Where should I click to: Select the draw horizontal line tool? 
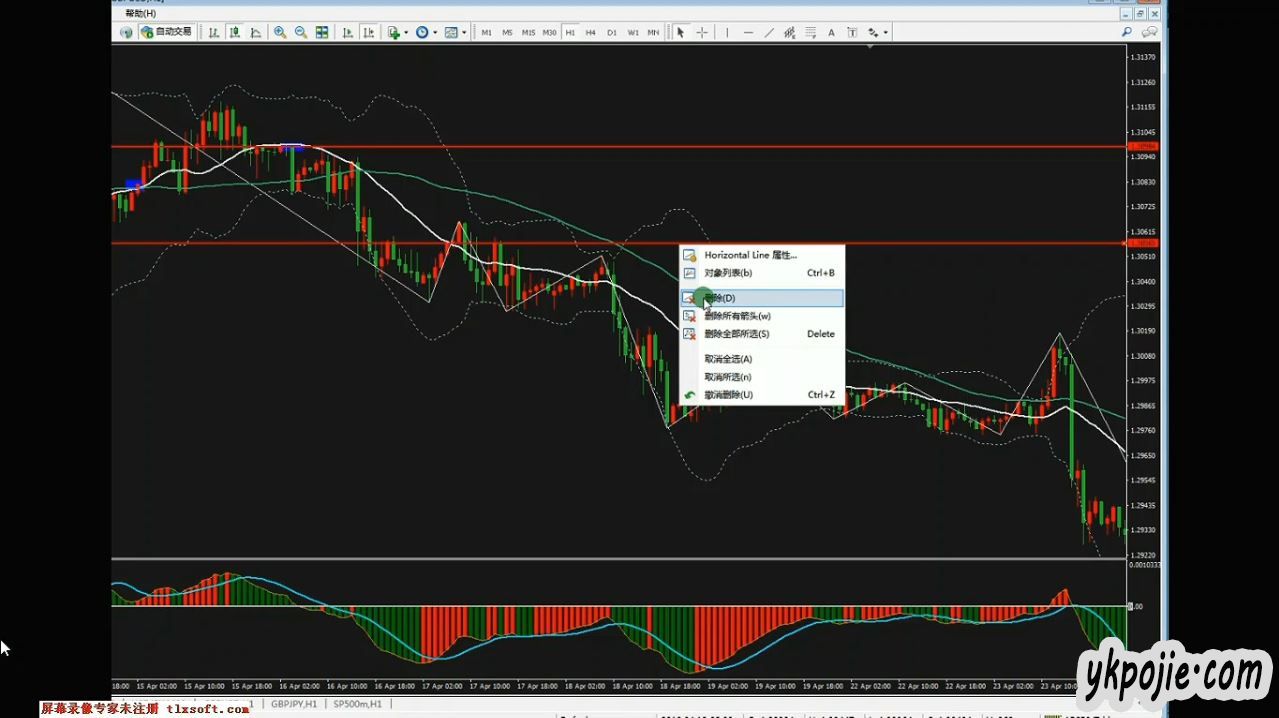pyautogui.click(x=748, y=32)
